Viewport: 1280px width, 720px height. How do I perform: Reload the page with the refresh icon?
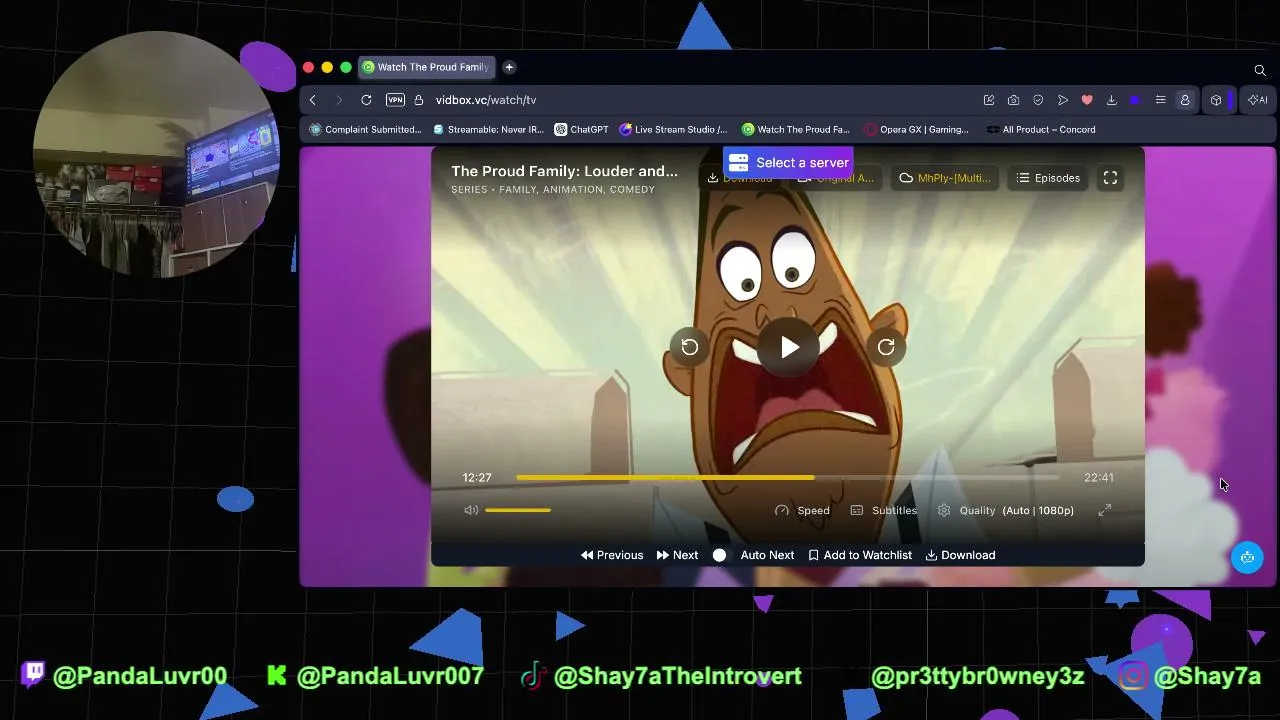click(366, 100)
